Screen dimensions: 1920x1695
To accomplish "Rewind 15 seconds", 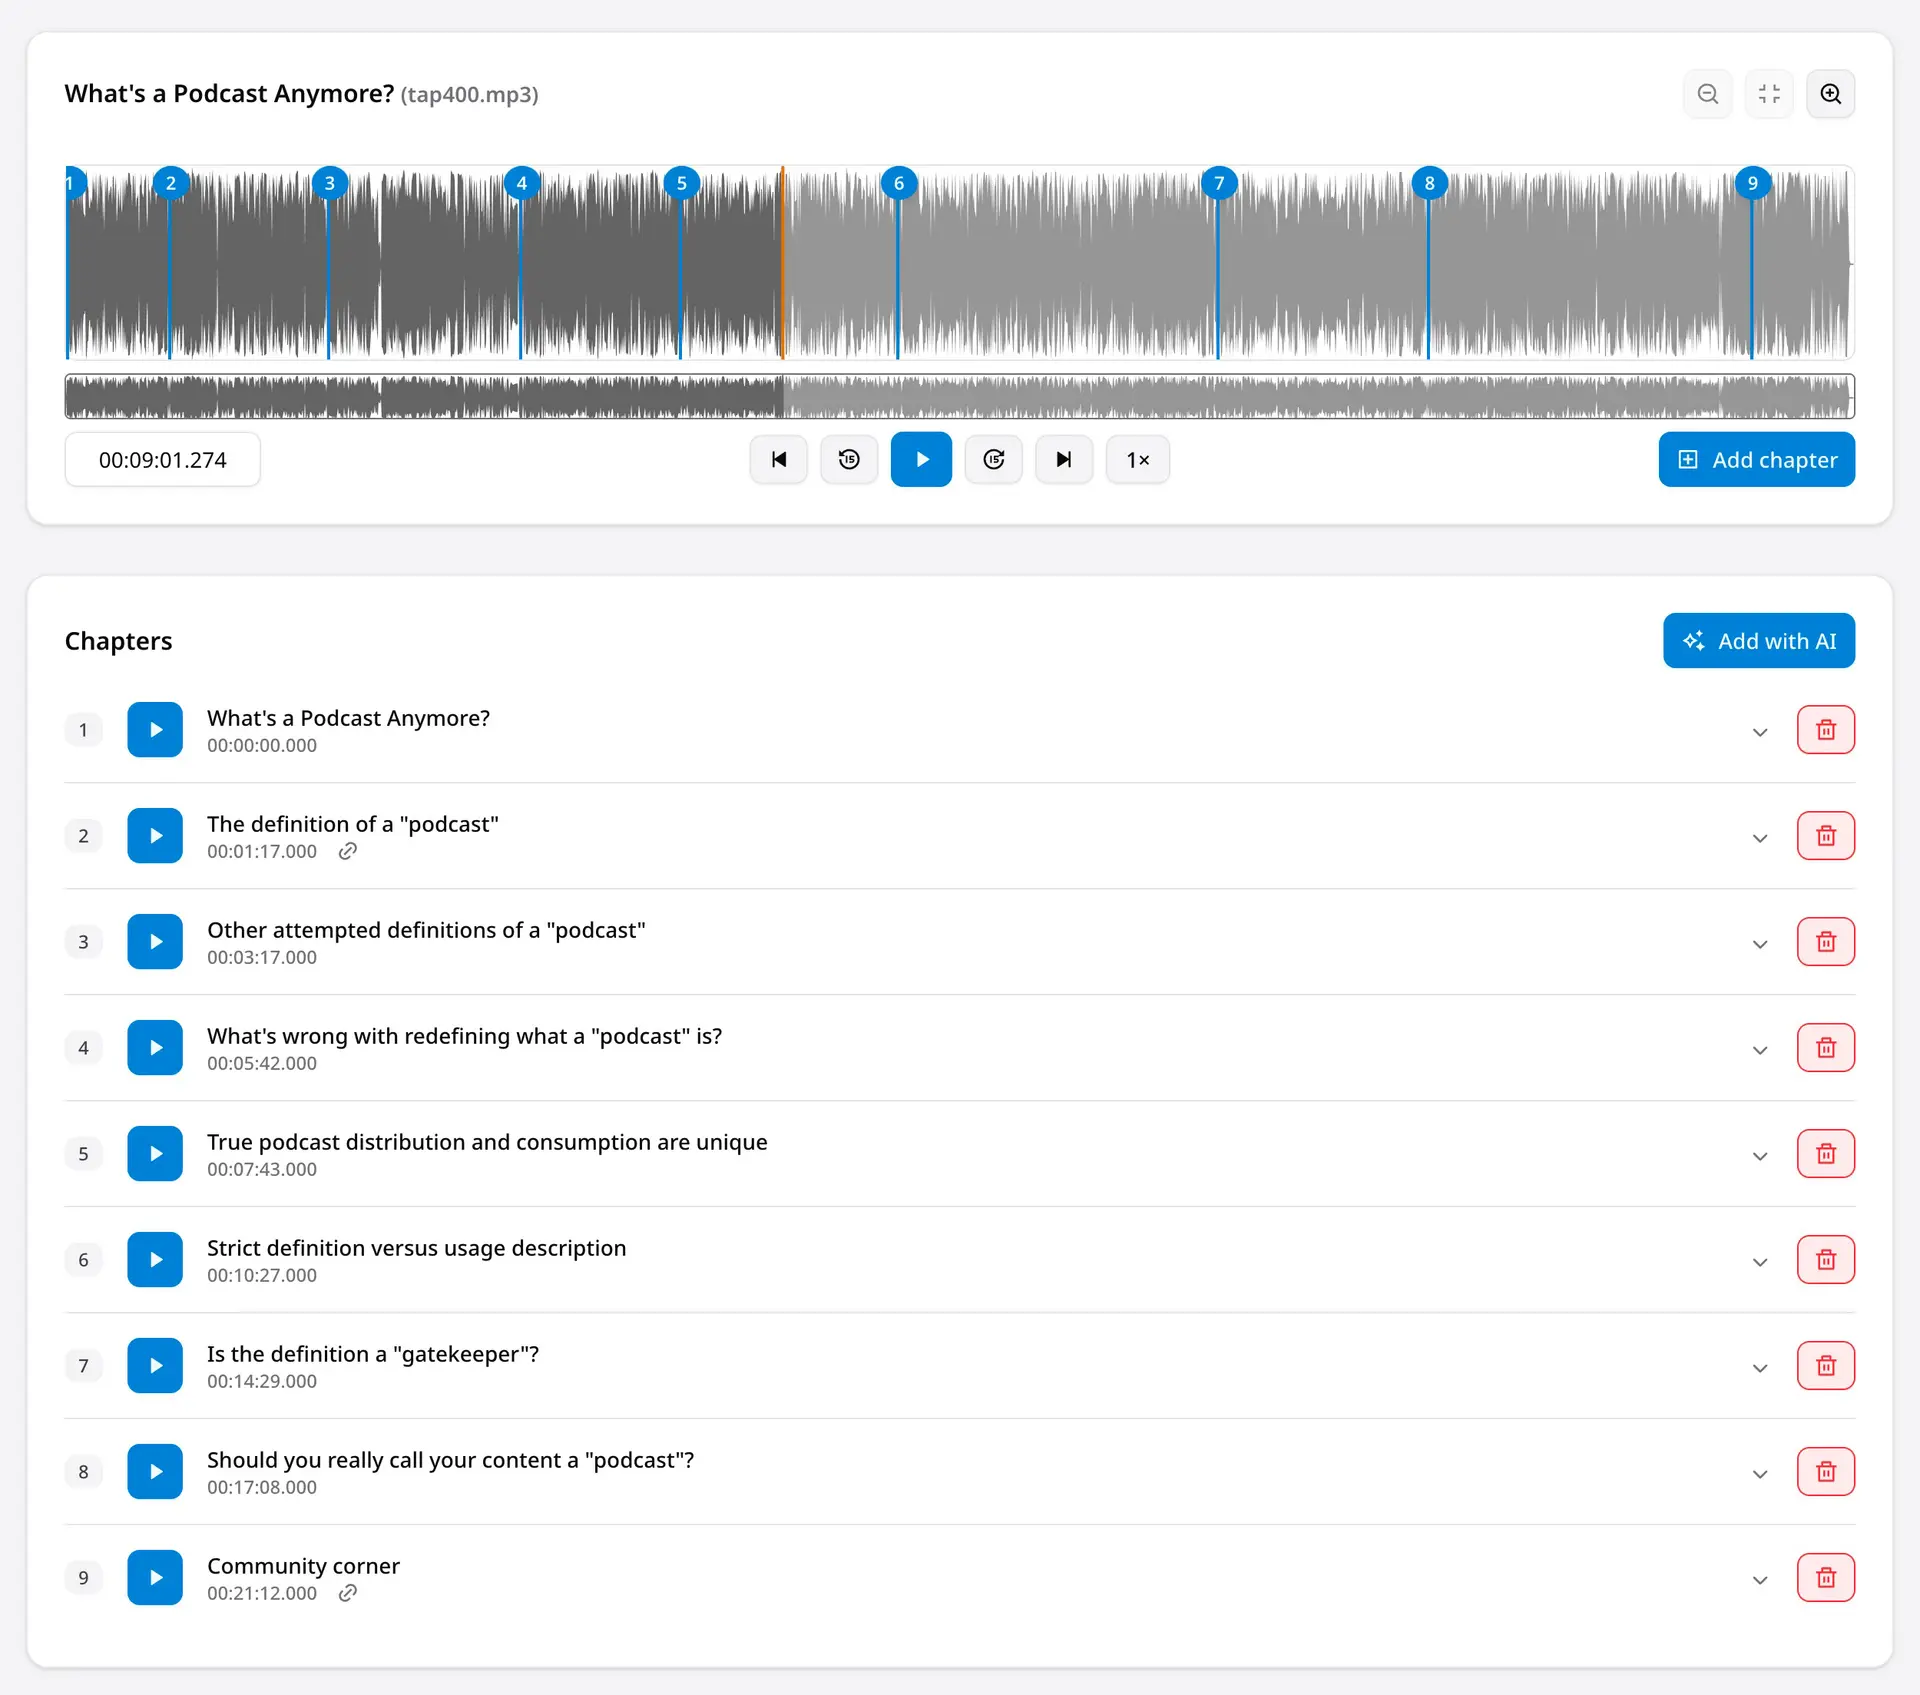I will (x=849, y=459).
